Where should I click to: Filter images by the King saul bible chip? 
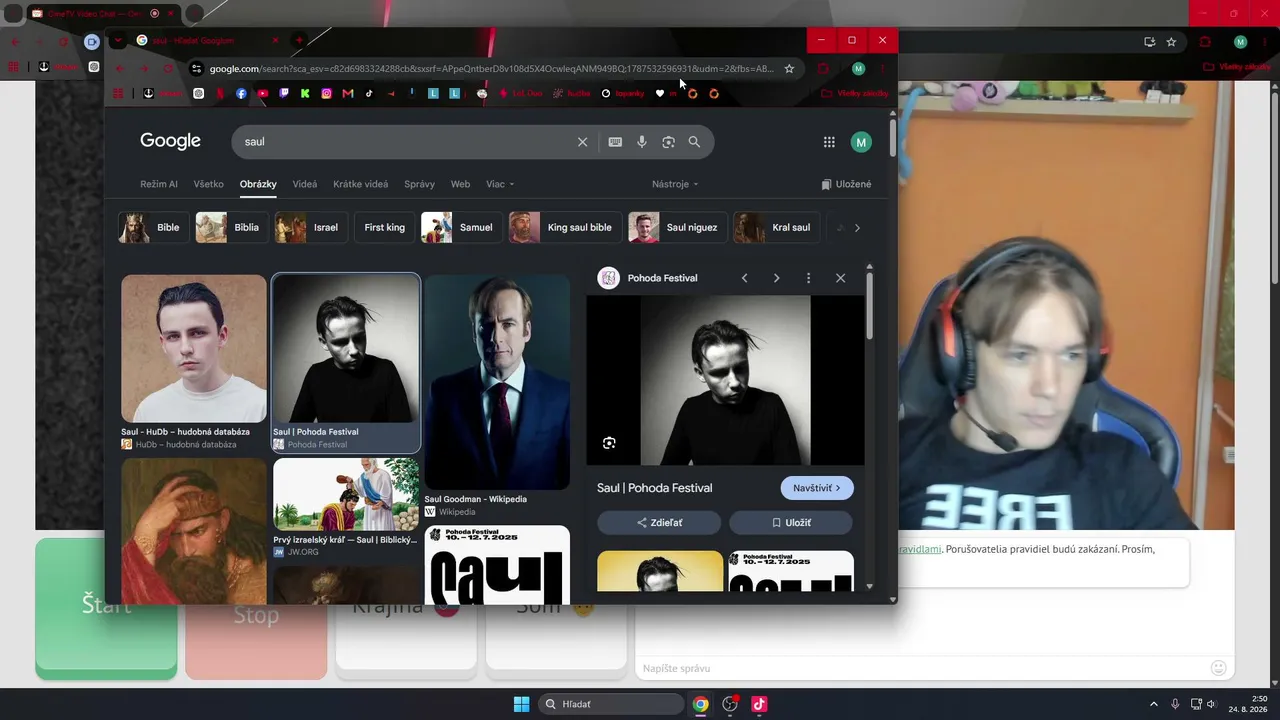tap(565, 227)
